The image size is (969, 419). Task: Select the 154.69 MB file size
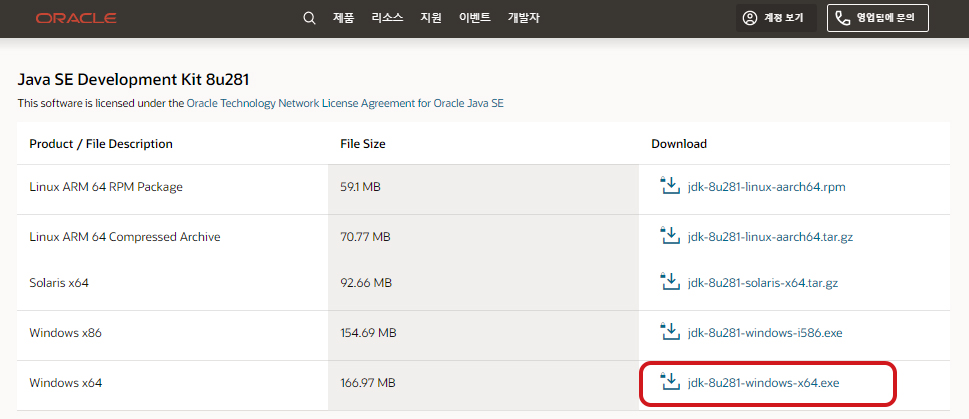368,332
